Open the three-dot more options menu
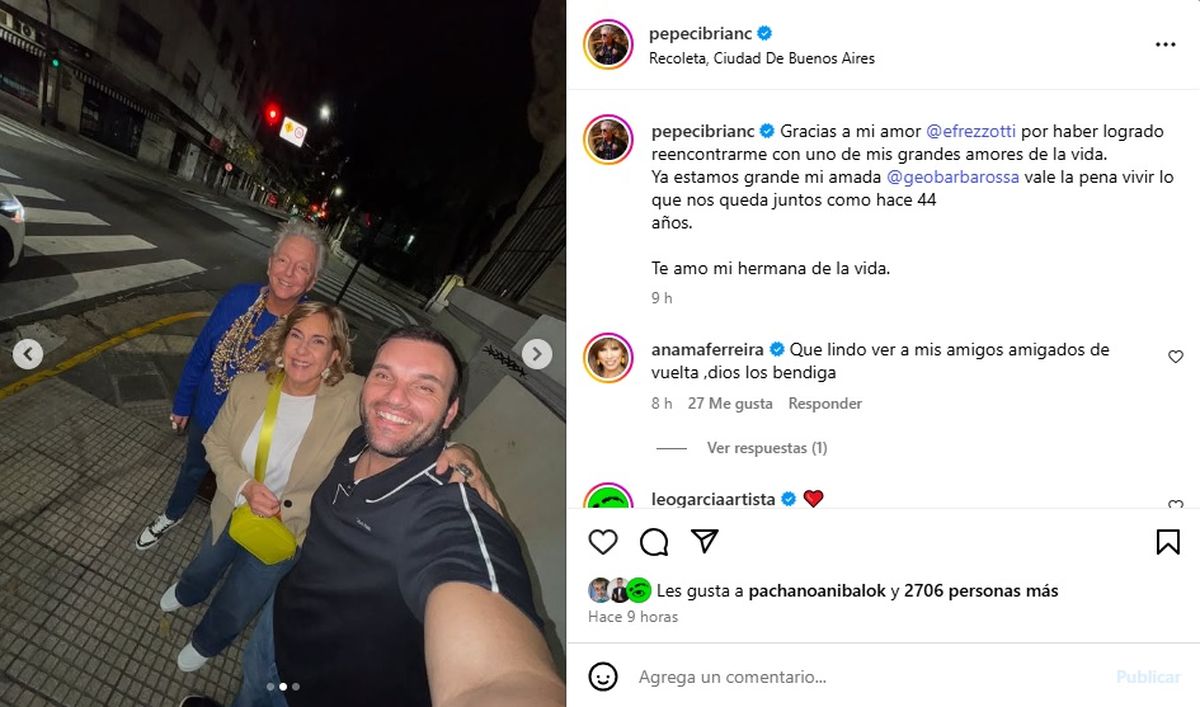Screen dimensions: 1200x707 (x=1165, y=45)
